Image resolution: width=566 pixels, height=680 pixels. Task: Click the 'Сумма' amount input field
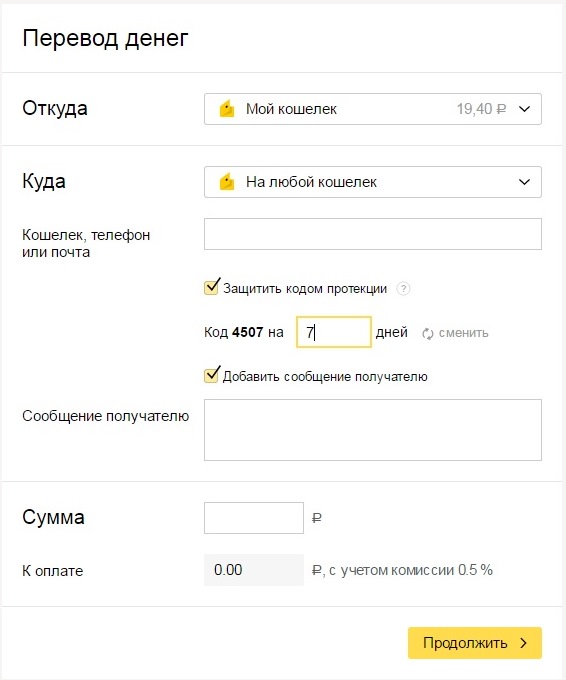coord(254,518)
